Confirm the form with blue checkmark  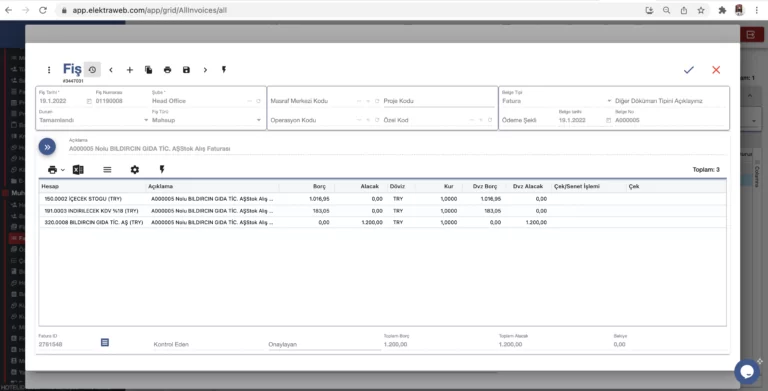point(689,70)
